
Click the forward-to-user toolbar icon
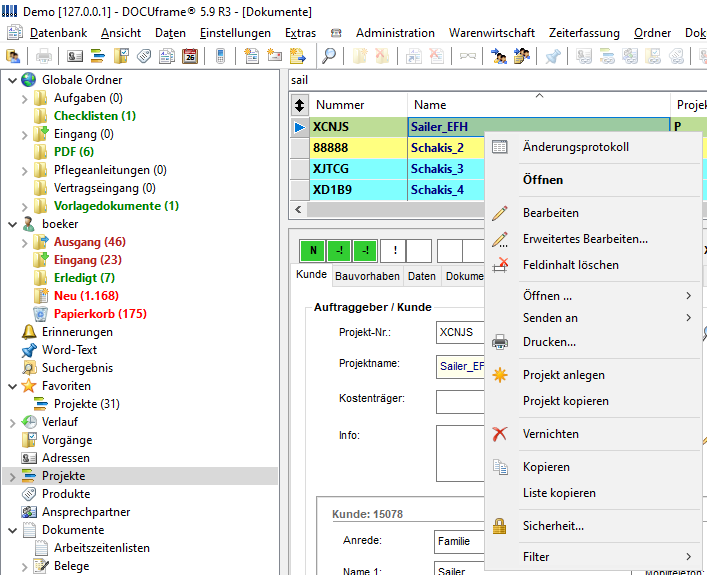(x=499, y=56)
